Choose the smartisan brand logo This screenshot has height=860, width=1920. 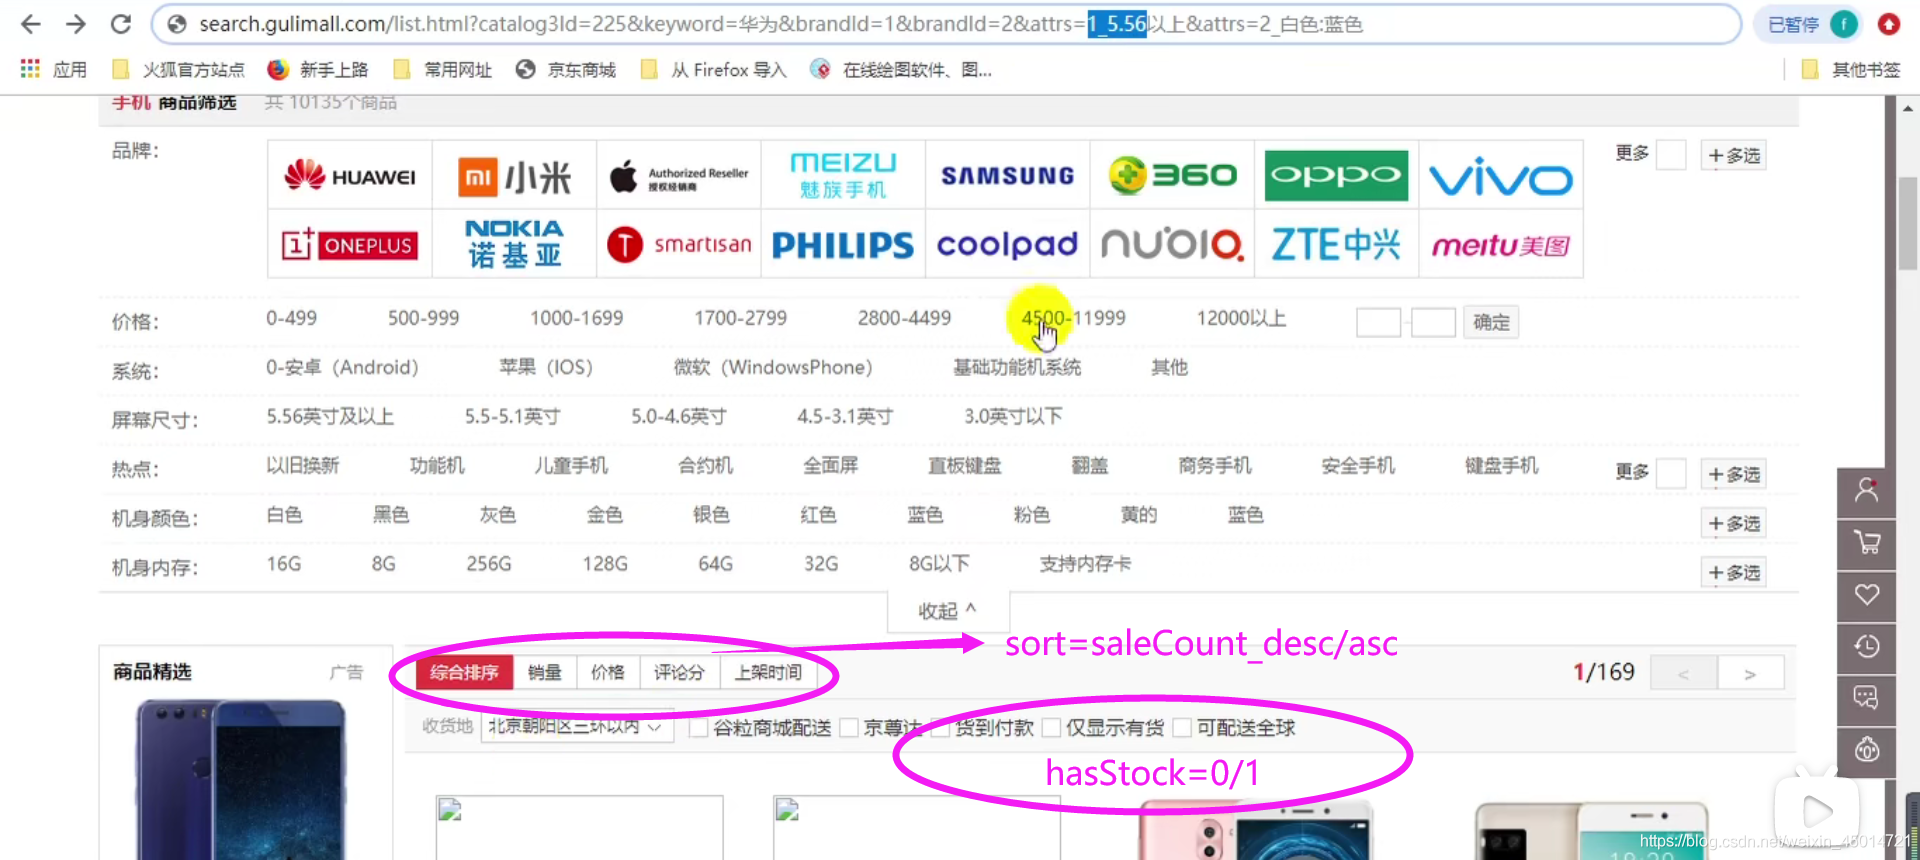coord(679,244)
